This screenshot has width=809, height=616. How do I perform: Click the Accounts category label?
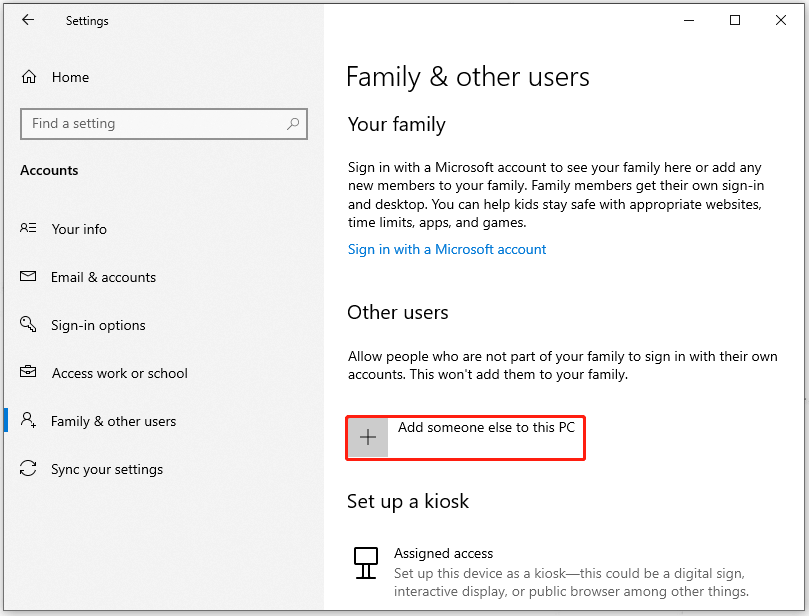[x=49, y=170]
